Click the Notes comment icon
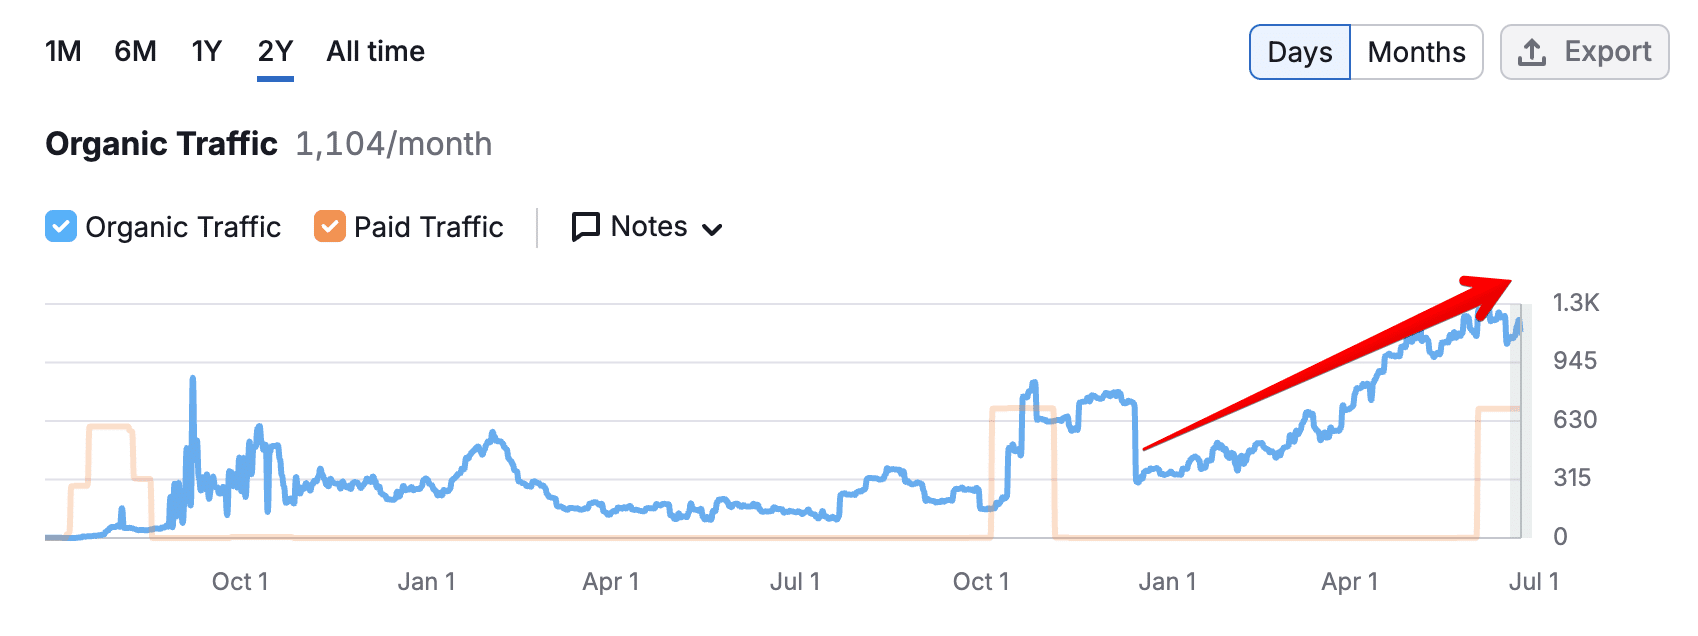This screenshot has height=636, width=1698. pyautogui.click(x=584, y=226)
